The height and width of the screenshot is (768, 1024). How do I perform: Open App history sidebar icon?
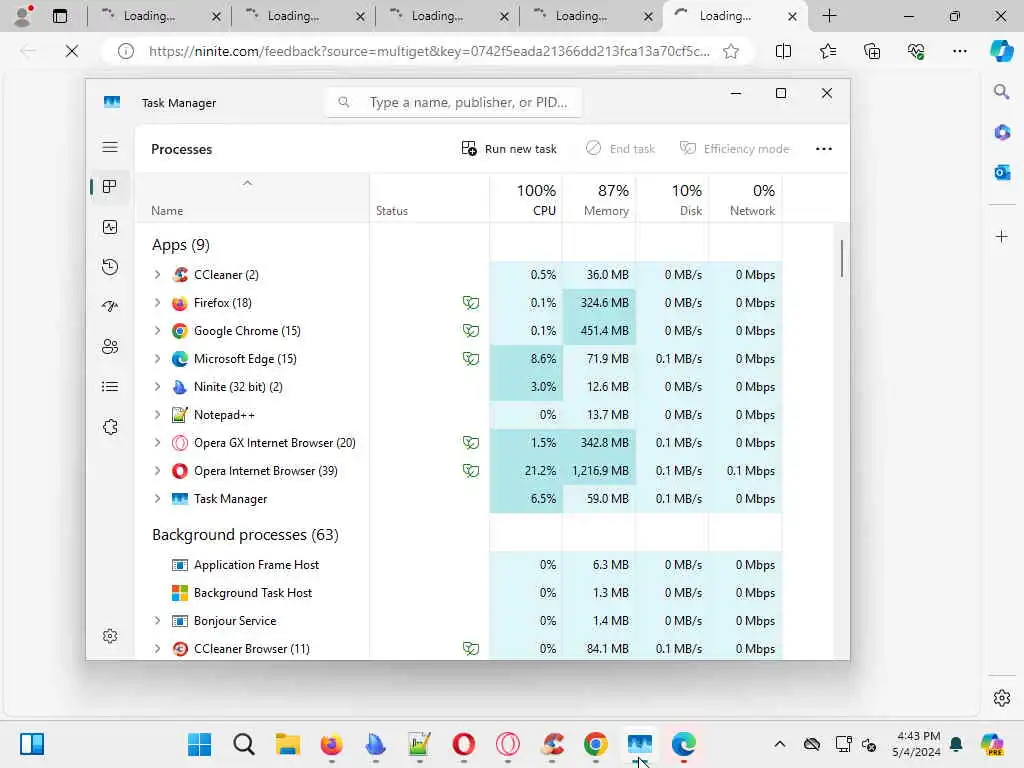point(110,266)
